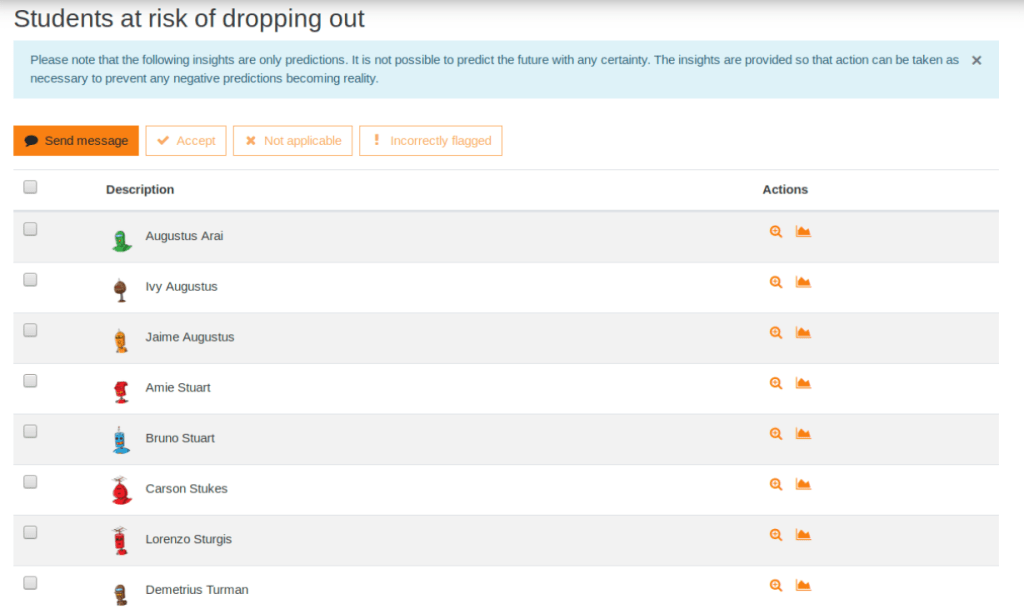Open prediction details magnifier for Augustus Arai
The image size is (1024, 614).
click(775, 232)
